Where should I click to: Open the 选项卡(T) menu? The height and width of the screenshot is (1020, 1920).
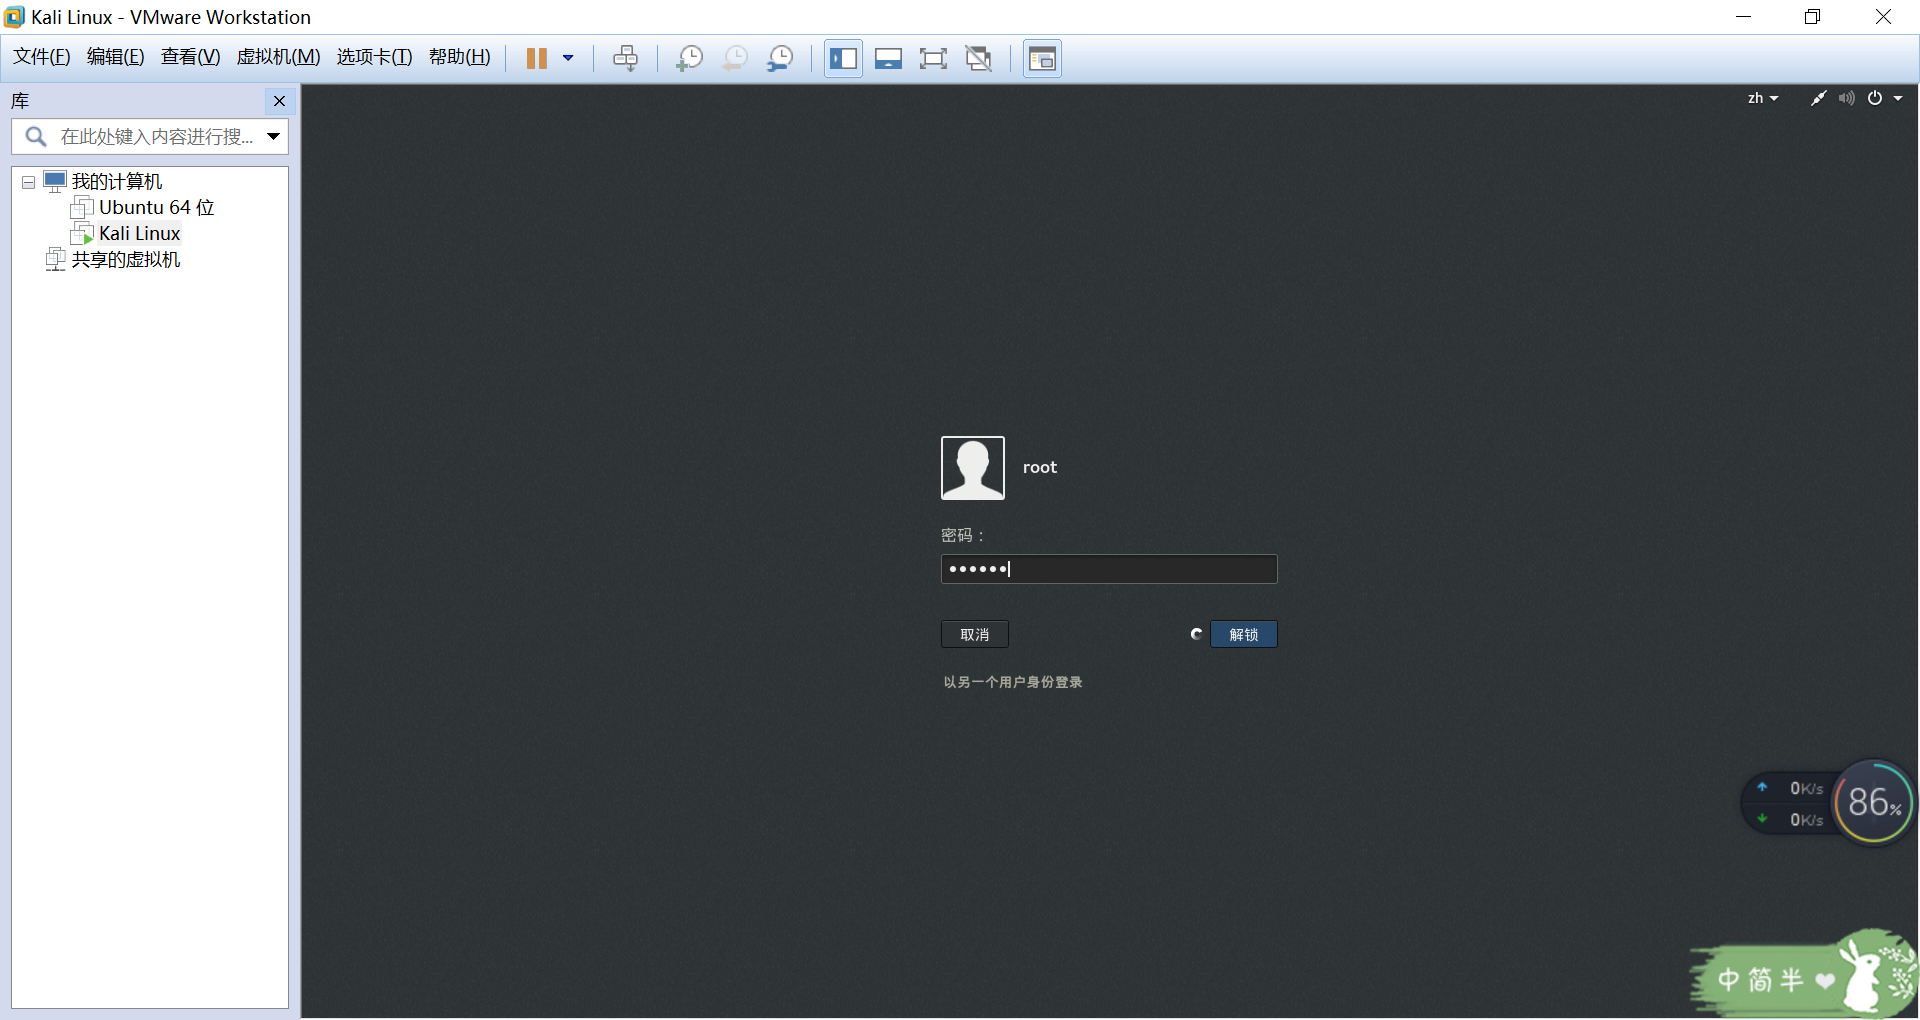pyautogui.click(x=374, y=57)
